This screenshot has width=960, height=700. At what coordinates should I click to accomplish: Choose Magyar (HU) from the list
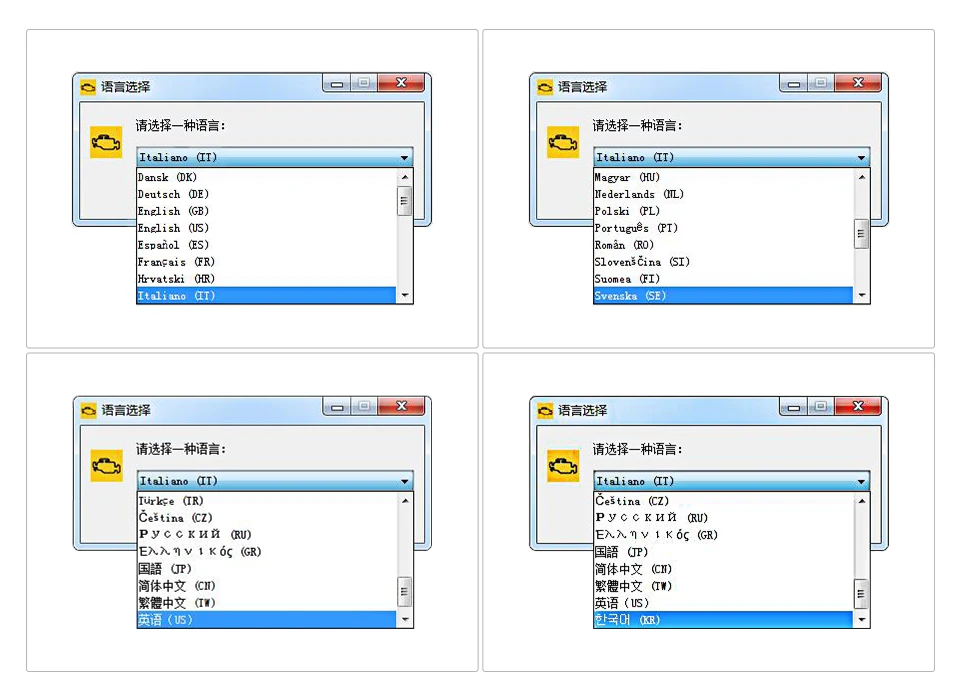click(724, 177)
